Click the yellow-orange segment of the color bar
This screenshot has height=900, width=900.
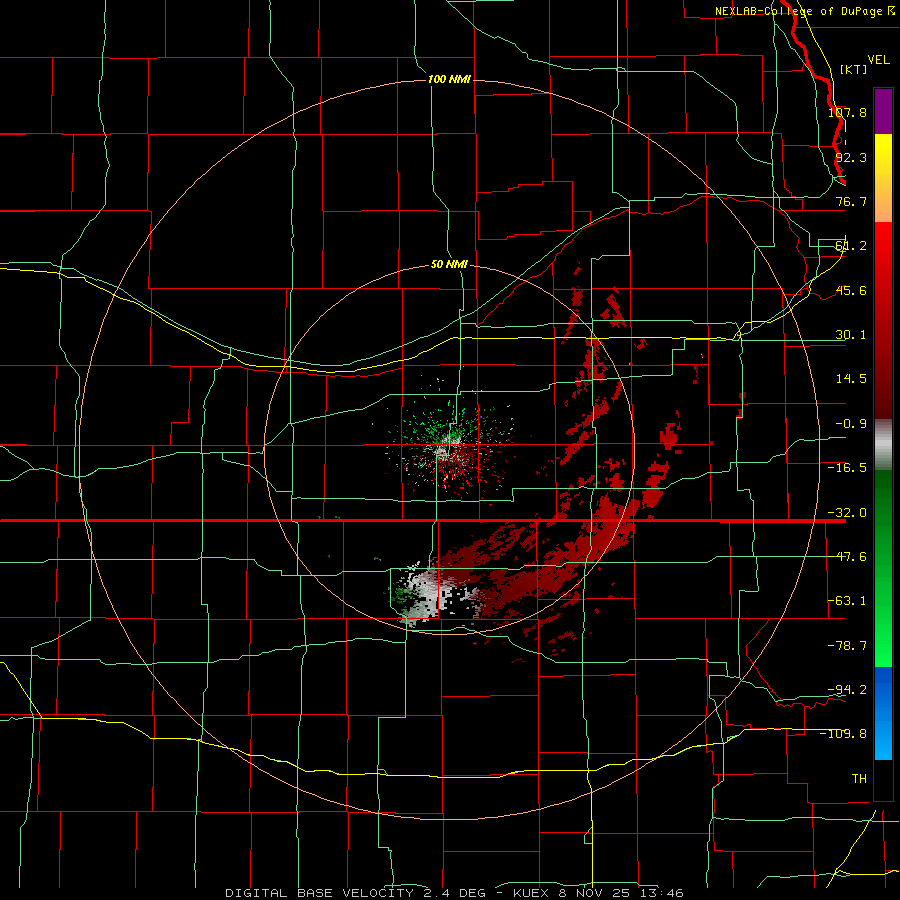(883, 178)
